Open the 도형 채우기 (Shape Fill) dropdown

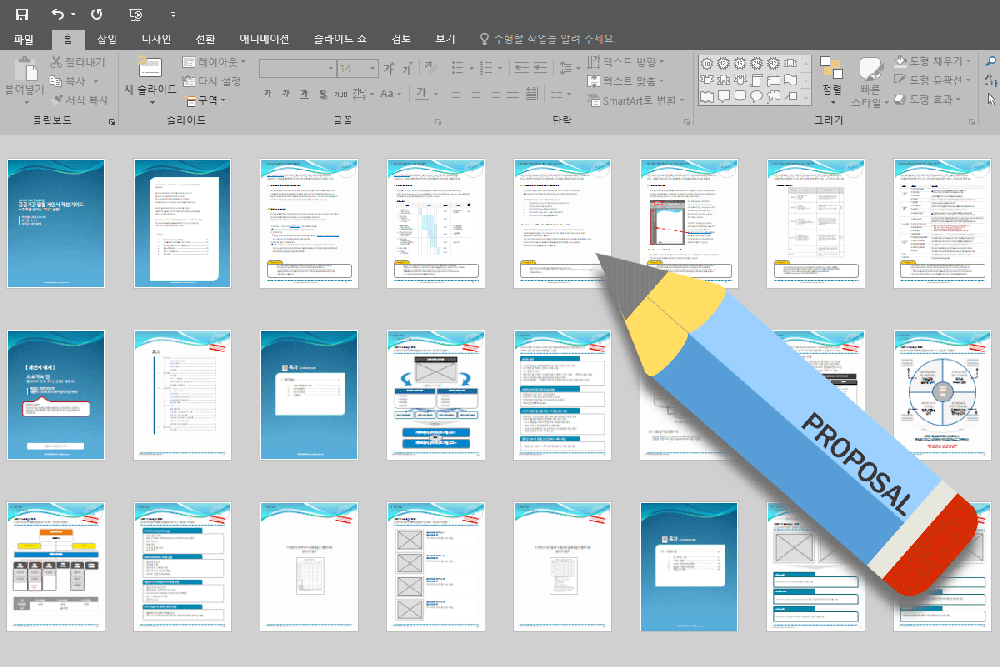[x=933, y=62]
